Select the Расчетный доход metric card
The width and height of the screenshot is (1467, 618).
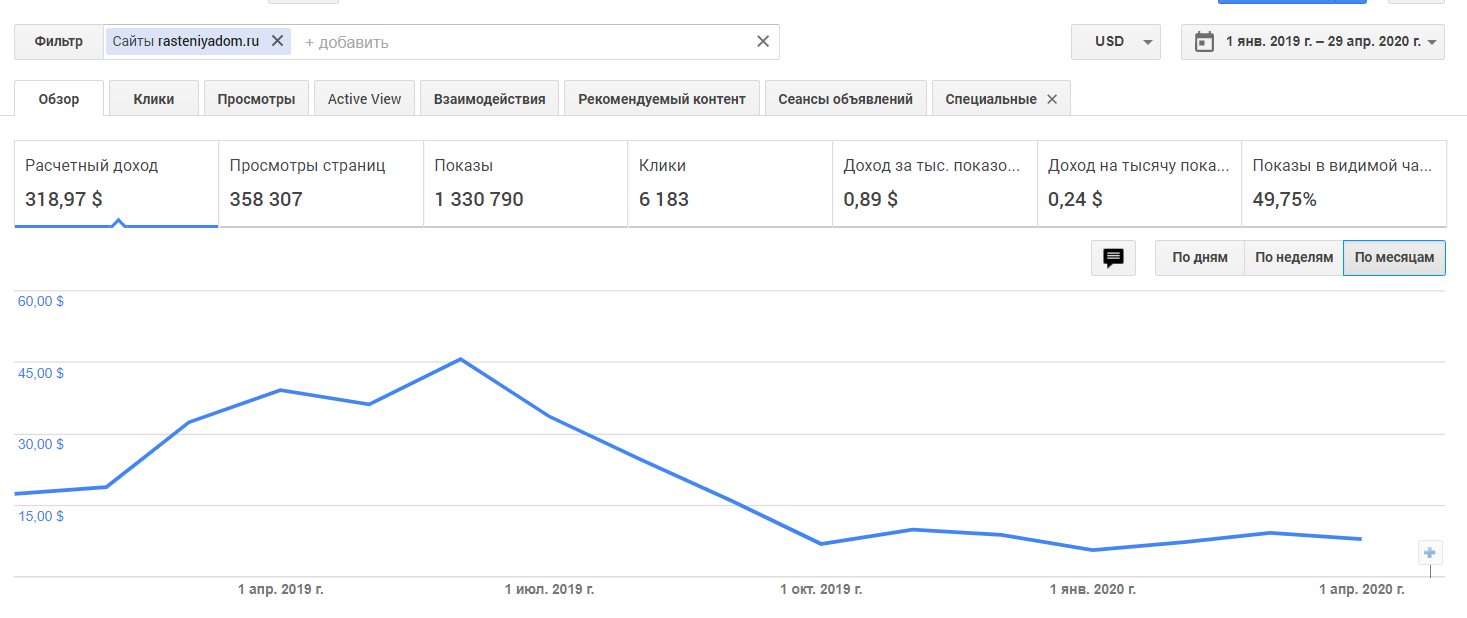click(x=116, y=184)
